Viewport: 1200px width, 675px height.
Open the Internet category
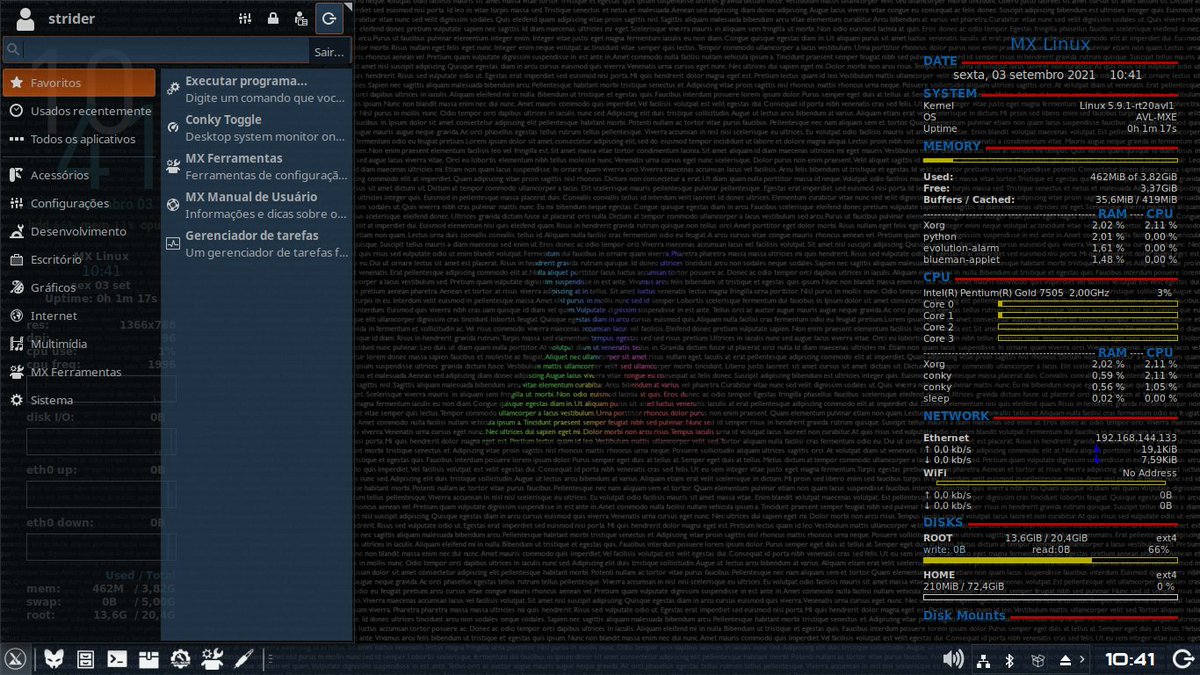[80, 316]
